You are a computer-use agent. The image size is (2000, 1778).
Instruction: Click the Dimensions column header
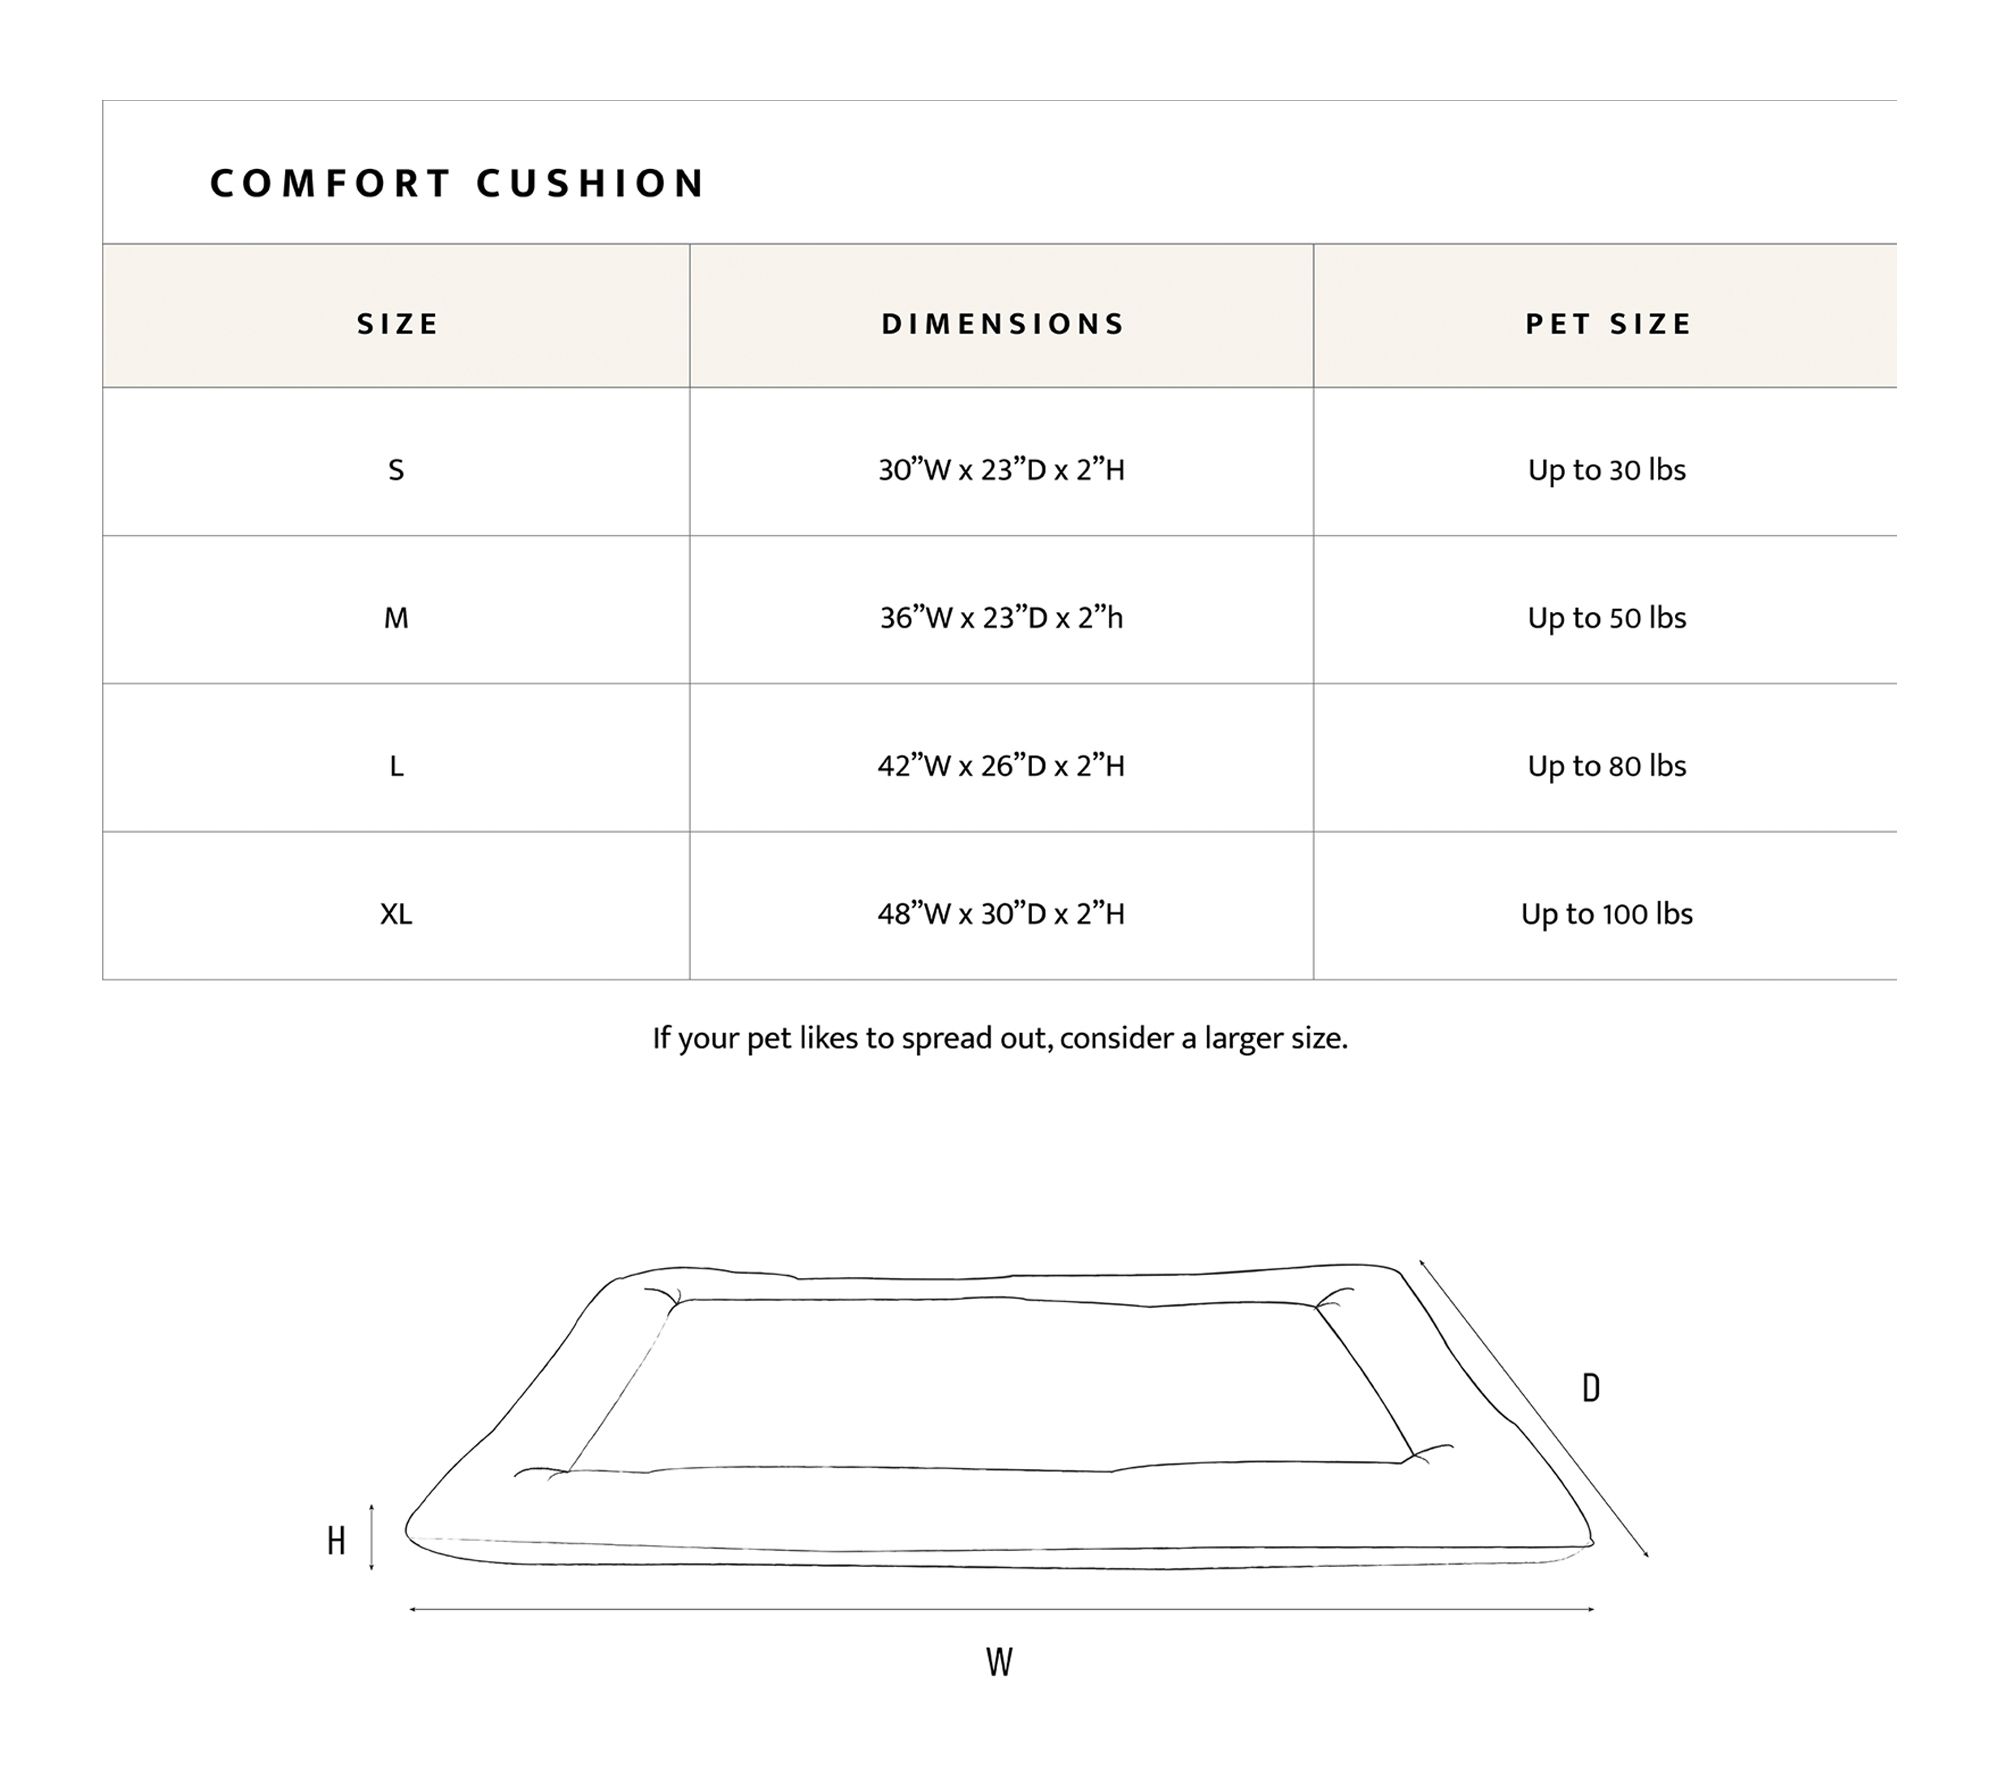click(1003, 324)
